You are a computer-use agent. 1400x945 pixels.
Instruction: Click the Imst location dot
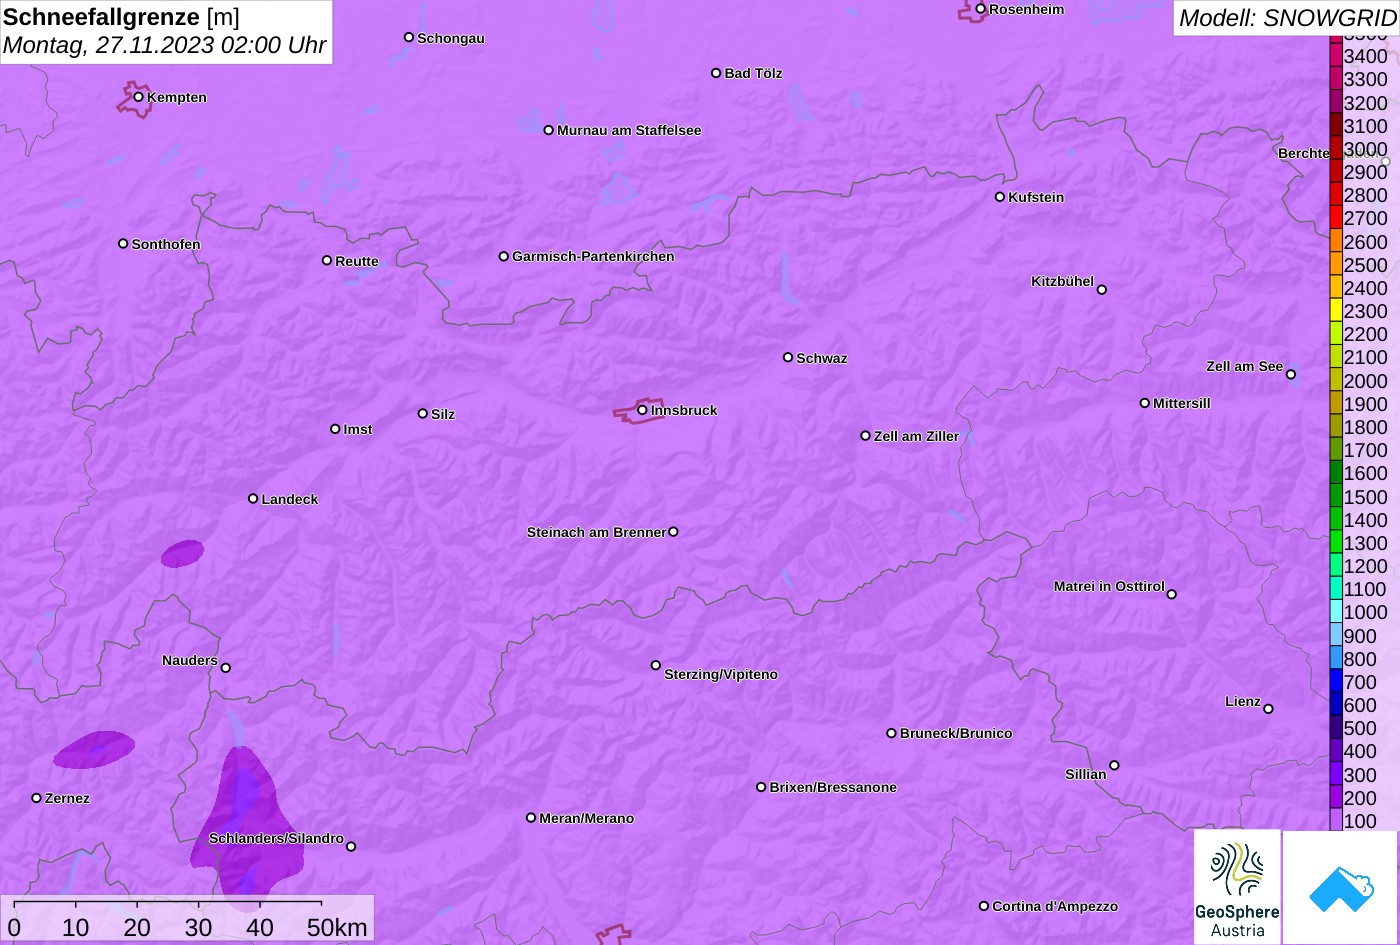click(x=335, y=429)
